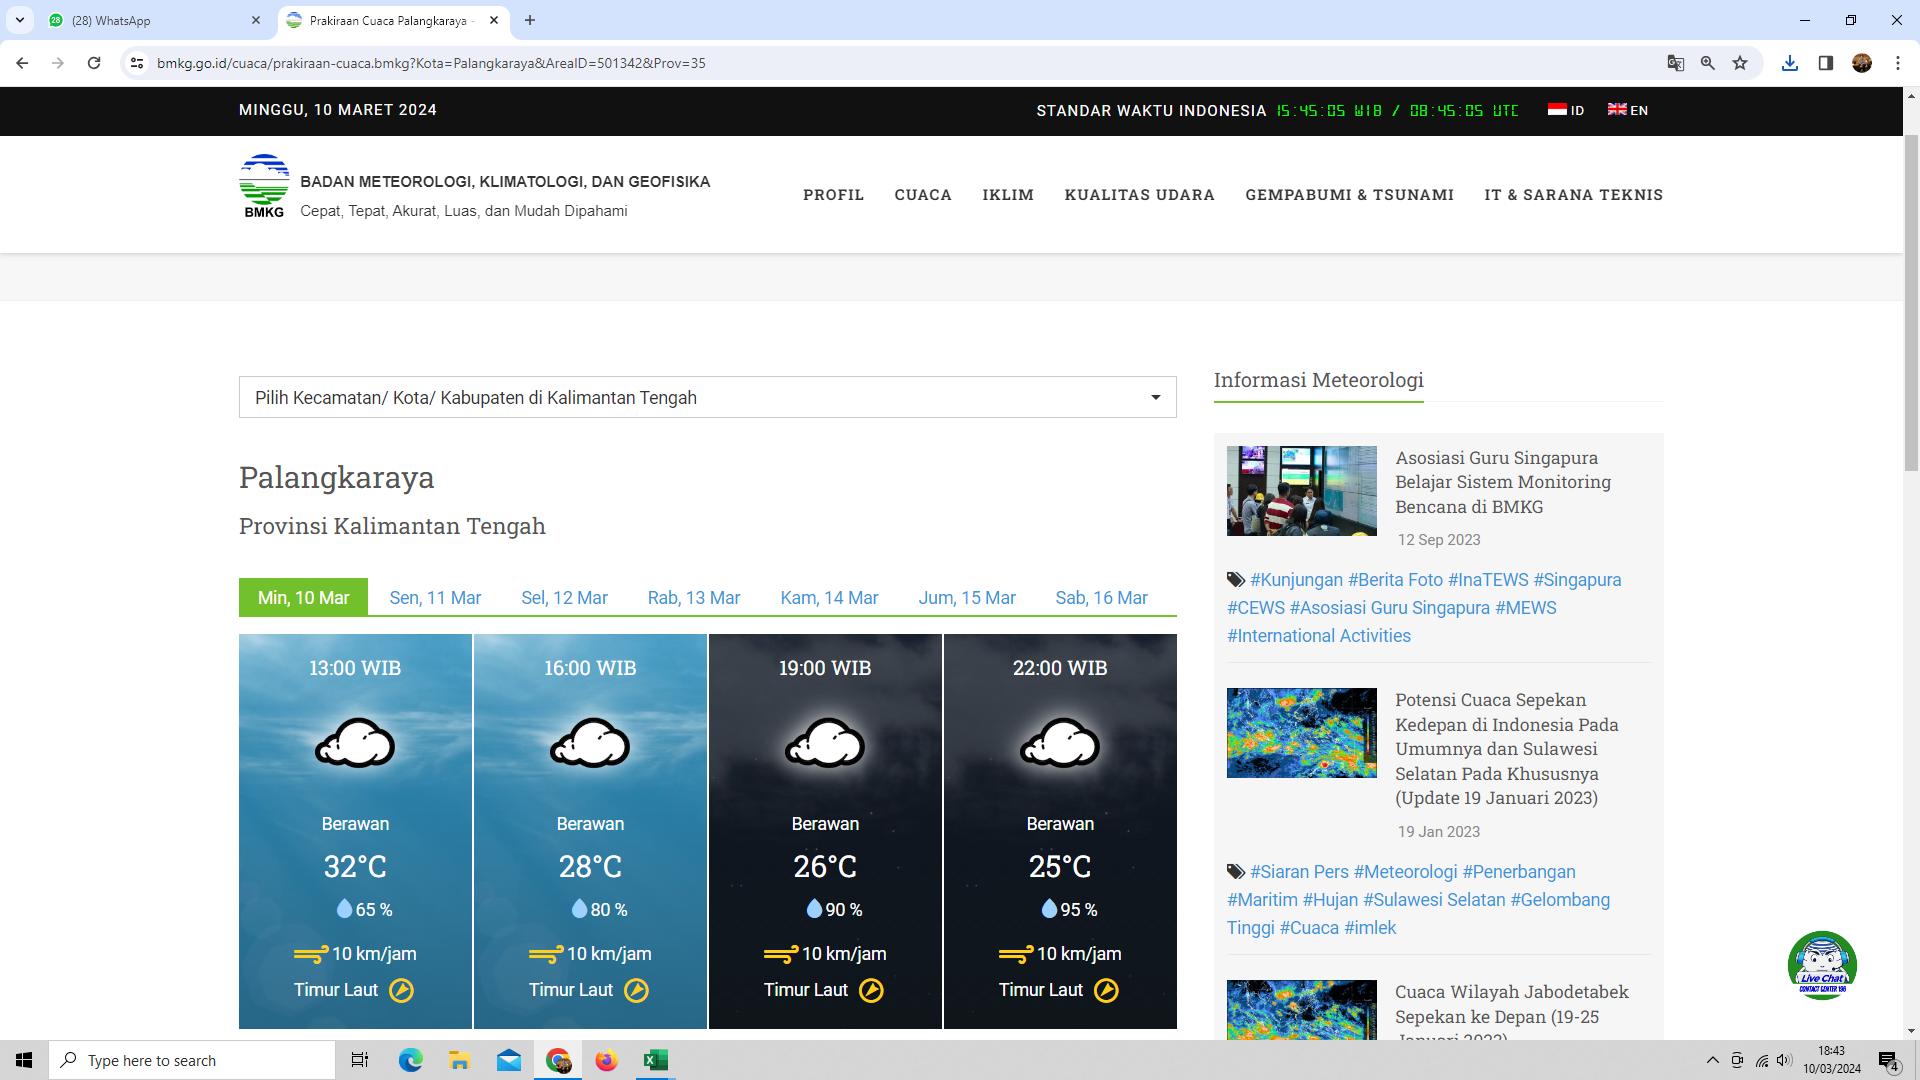
Task: Select the Kam, 14 Mar tab
Action: pyautogui.click(x=829, y=597)
